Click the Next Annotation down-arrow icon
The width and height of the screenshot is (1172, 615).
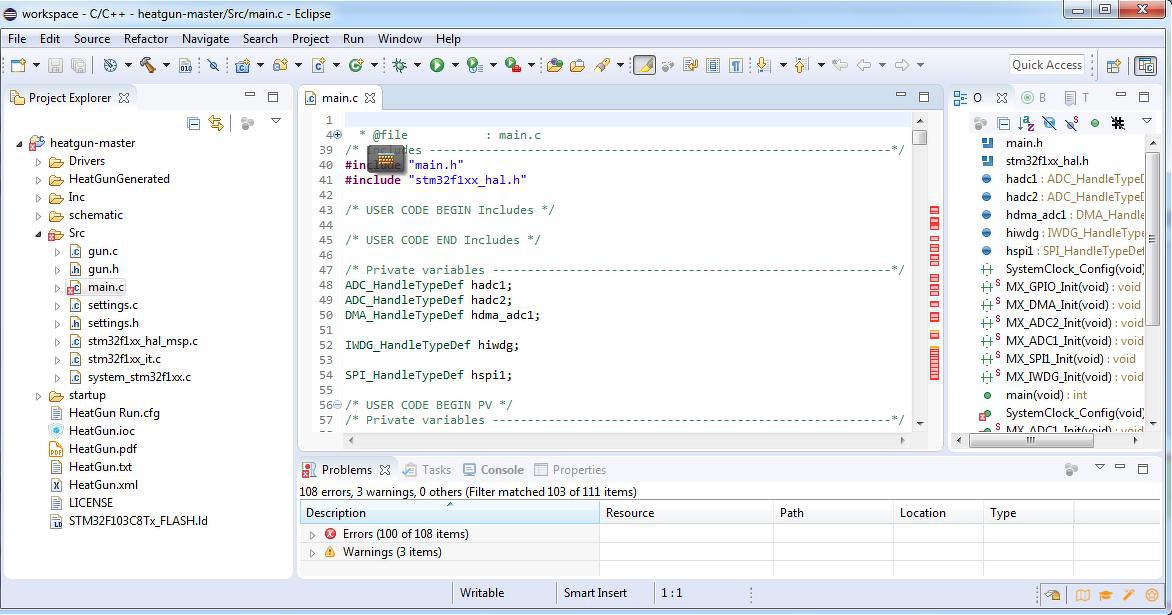point(762,65)
